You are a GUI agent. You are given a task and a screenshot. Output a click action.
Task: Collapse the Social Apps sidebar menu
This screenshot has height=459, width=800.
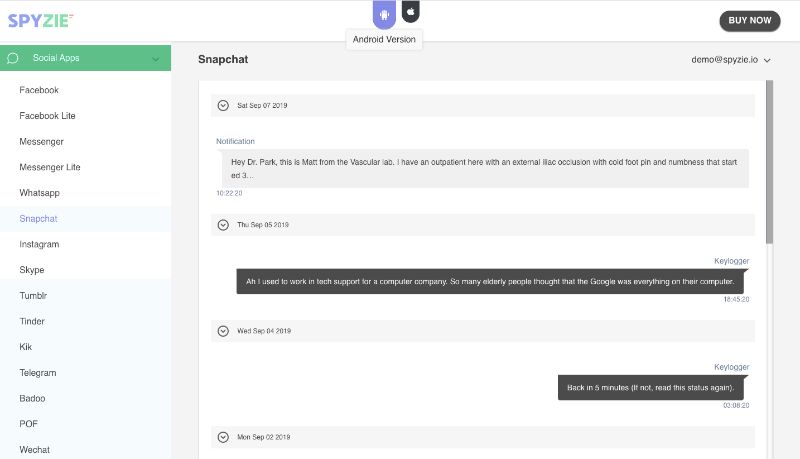(155, 59)
